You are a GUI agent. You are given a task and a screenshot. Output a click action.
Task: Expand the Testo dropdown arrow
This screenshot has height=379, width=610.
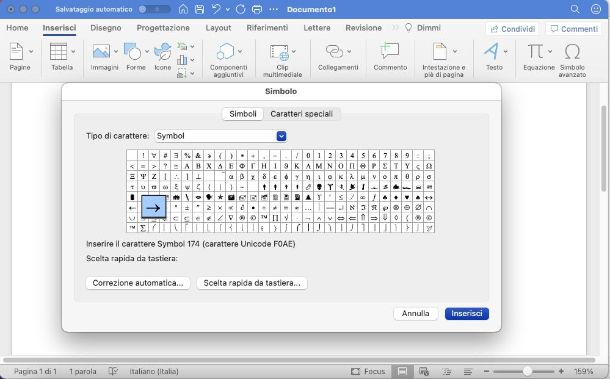505,51
